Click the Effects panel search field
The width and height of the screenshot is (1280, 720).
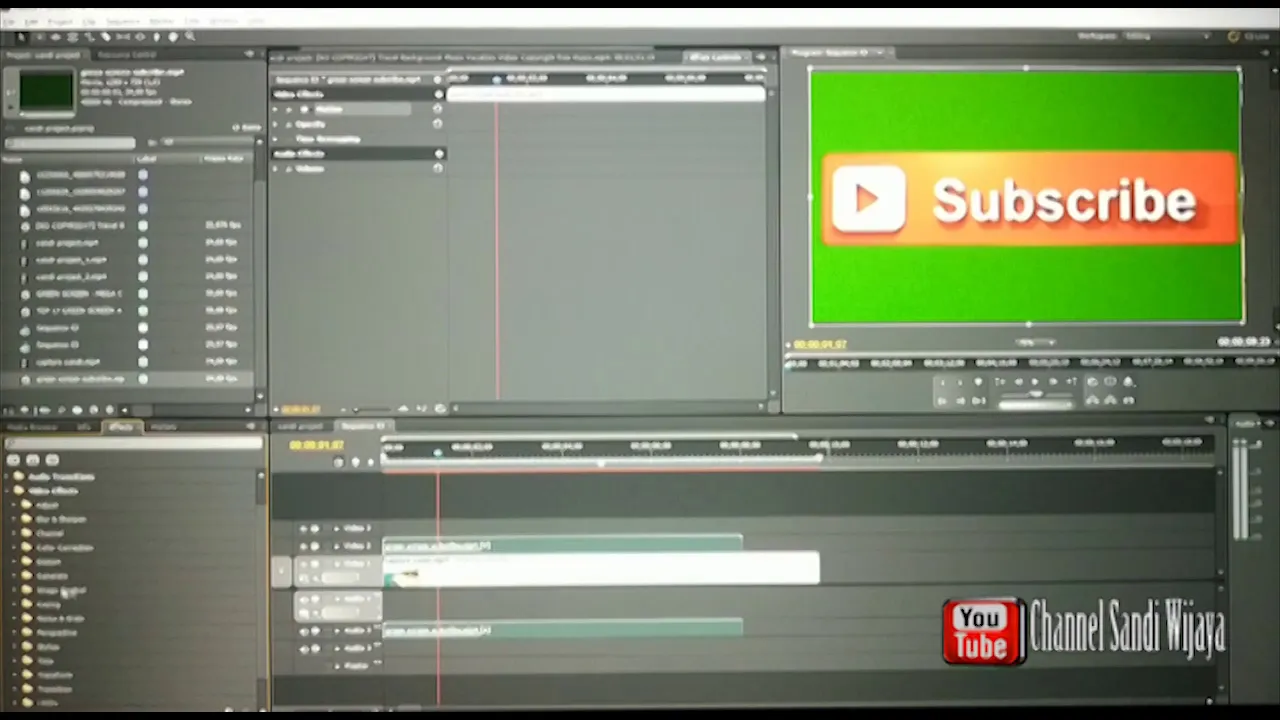tap(133, 443)
